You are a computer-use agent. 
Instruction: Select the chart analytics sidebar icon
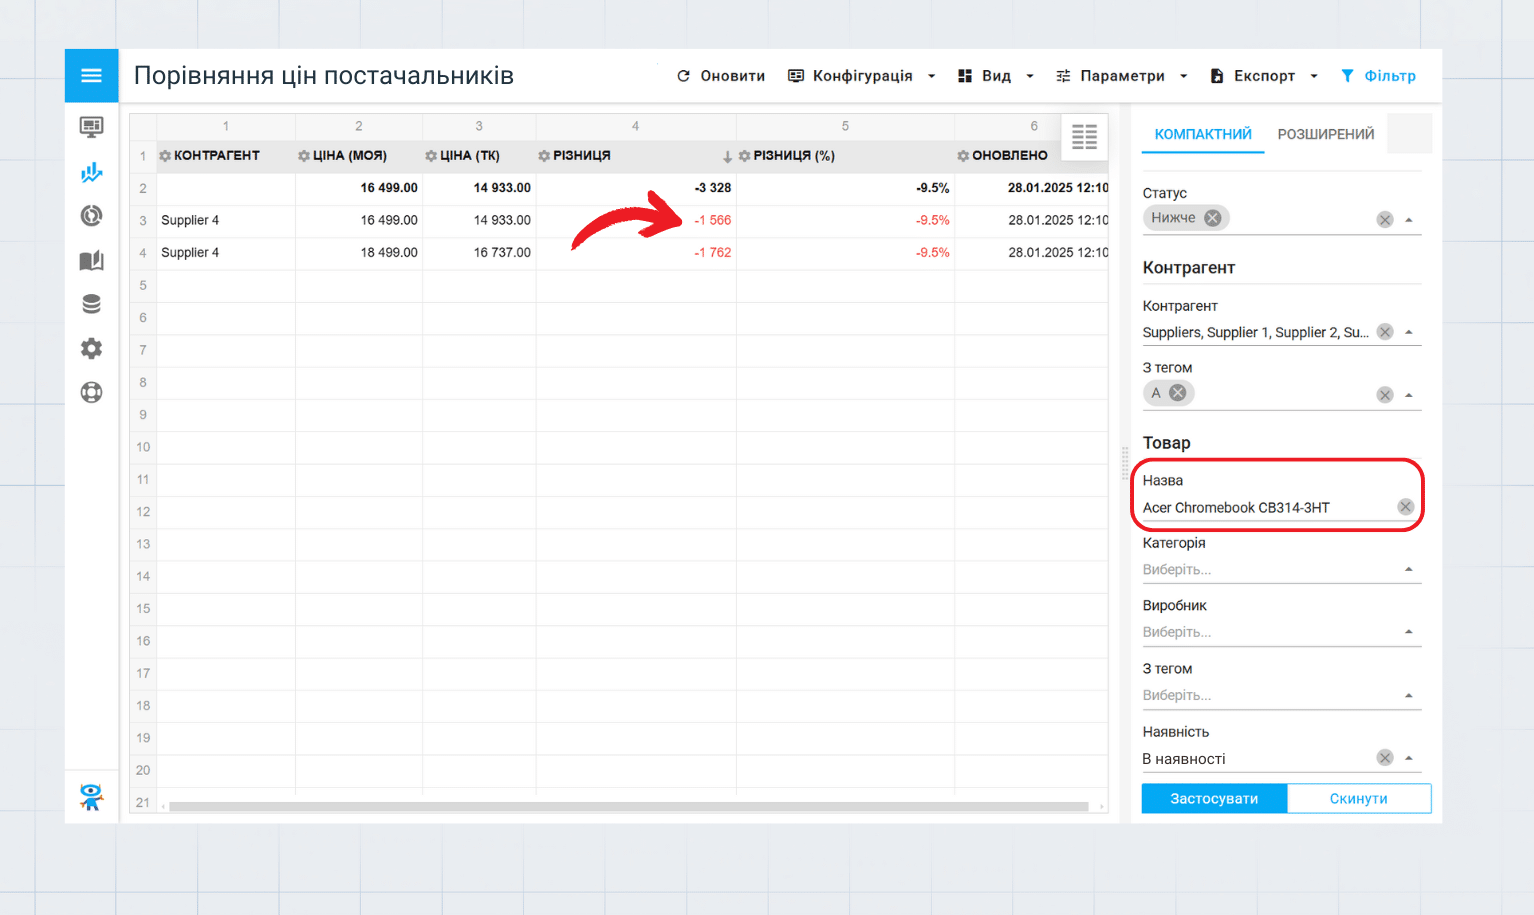point(91,172)
